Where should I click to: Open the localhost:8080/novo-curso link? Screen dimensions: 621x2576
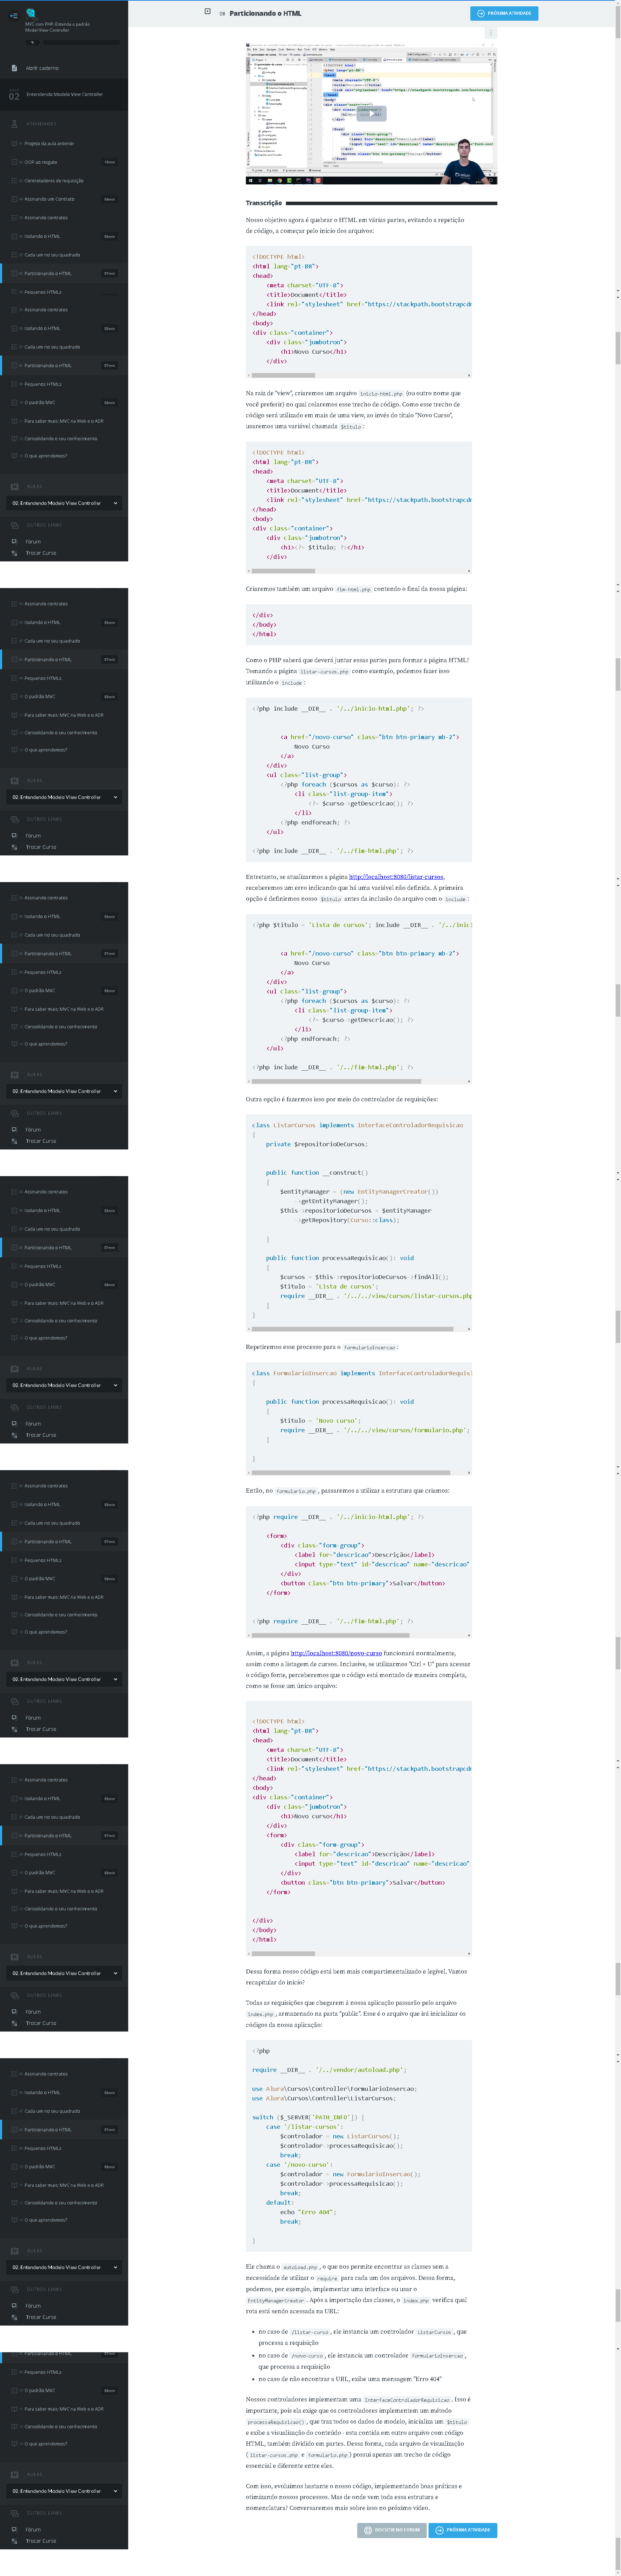(x=336, y=1653)
